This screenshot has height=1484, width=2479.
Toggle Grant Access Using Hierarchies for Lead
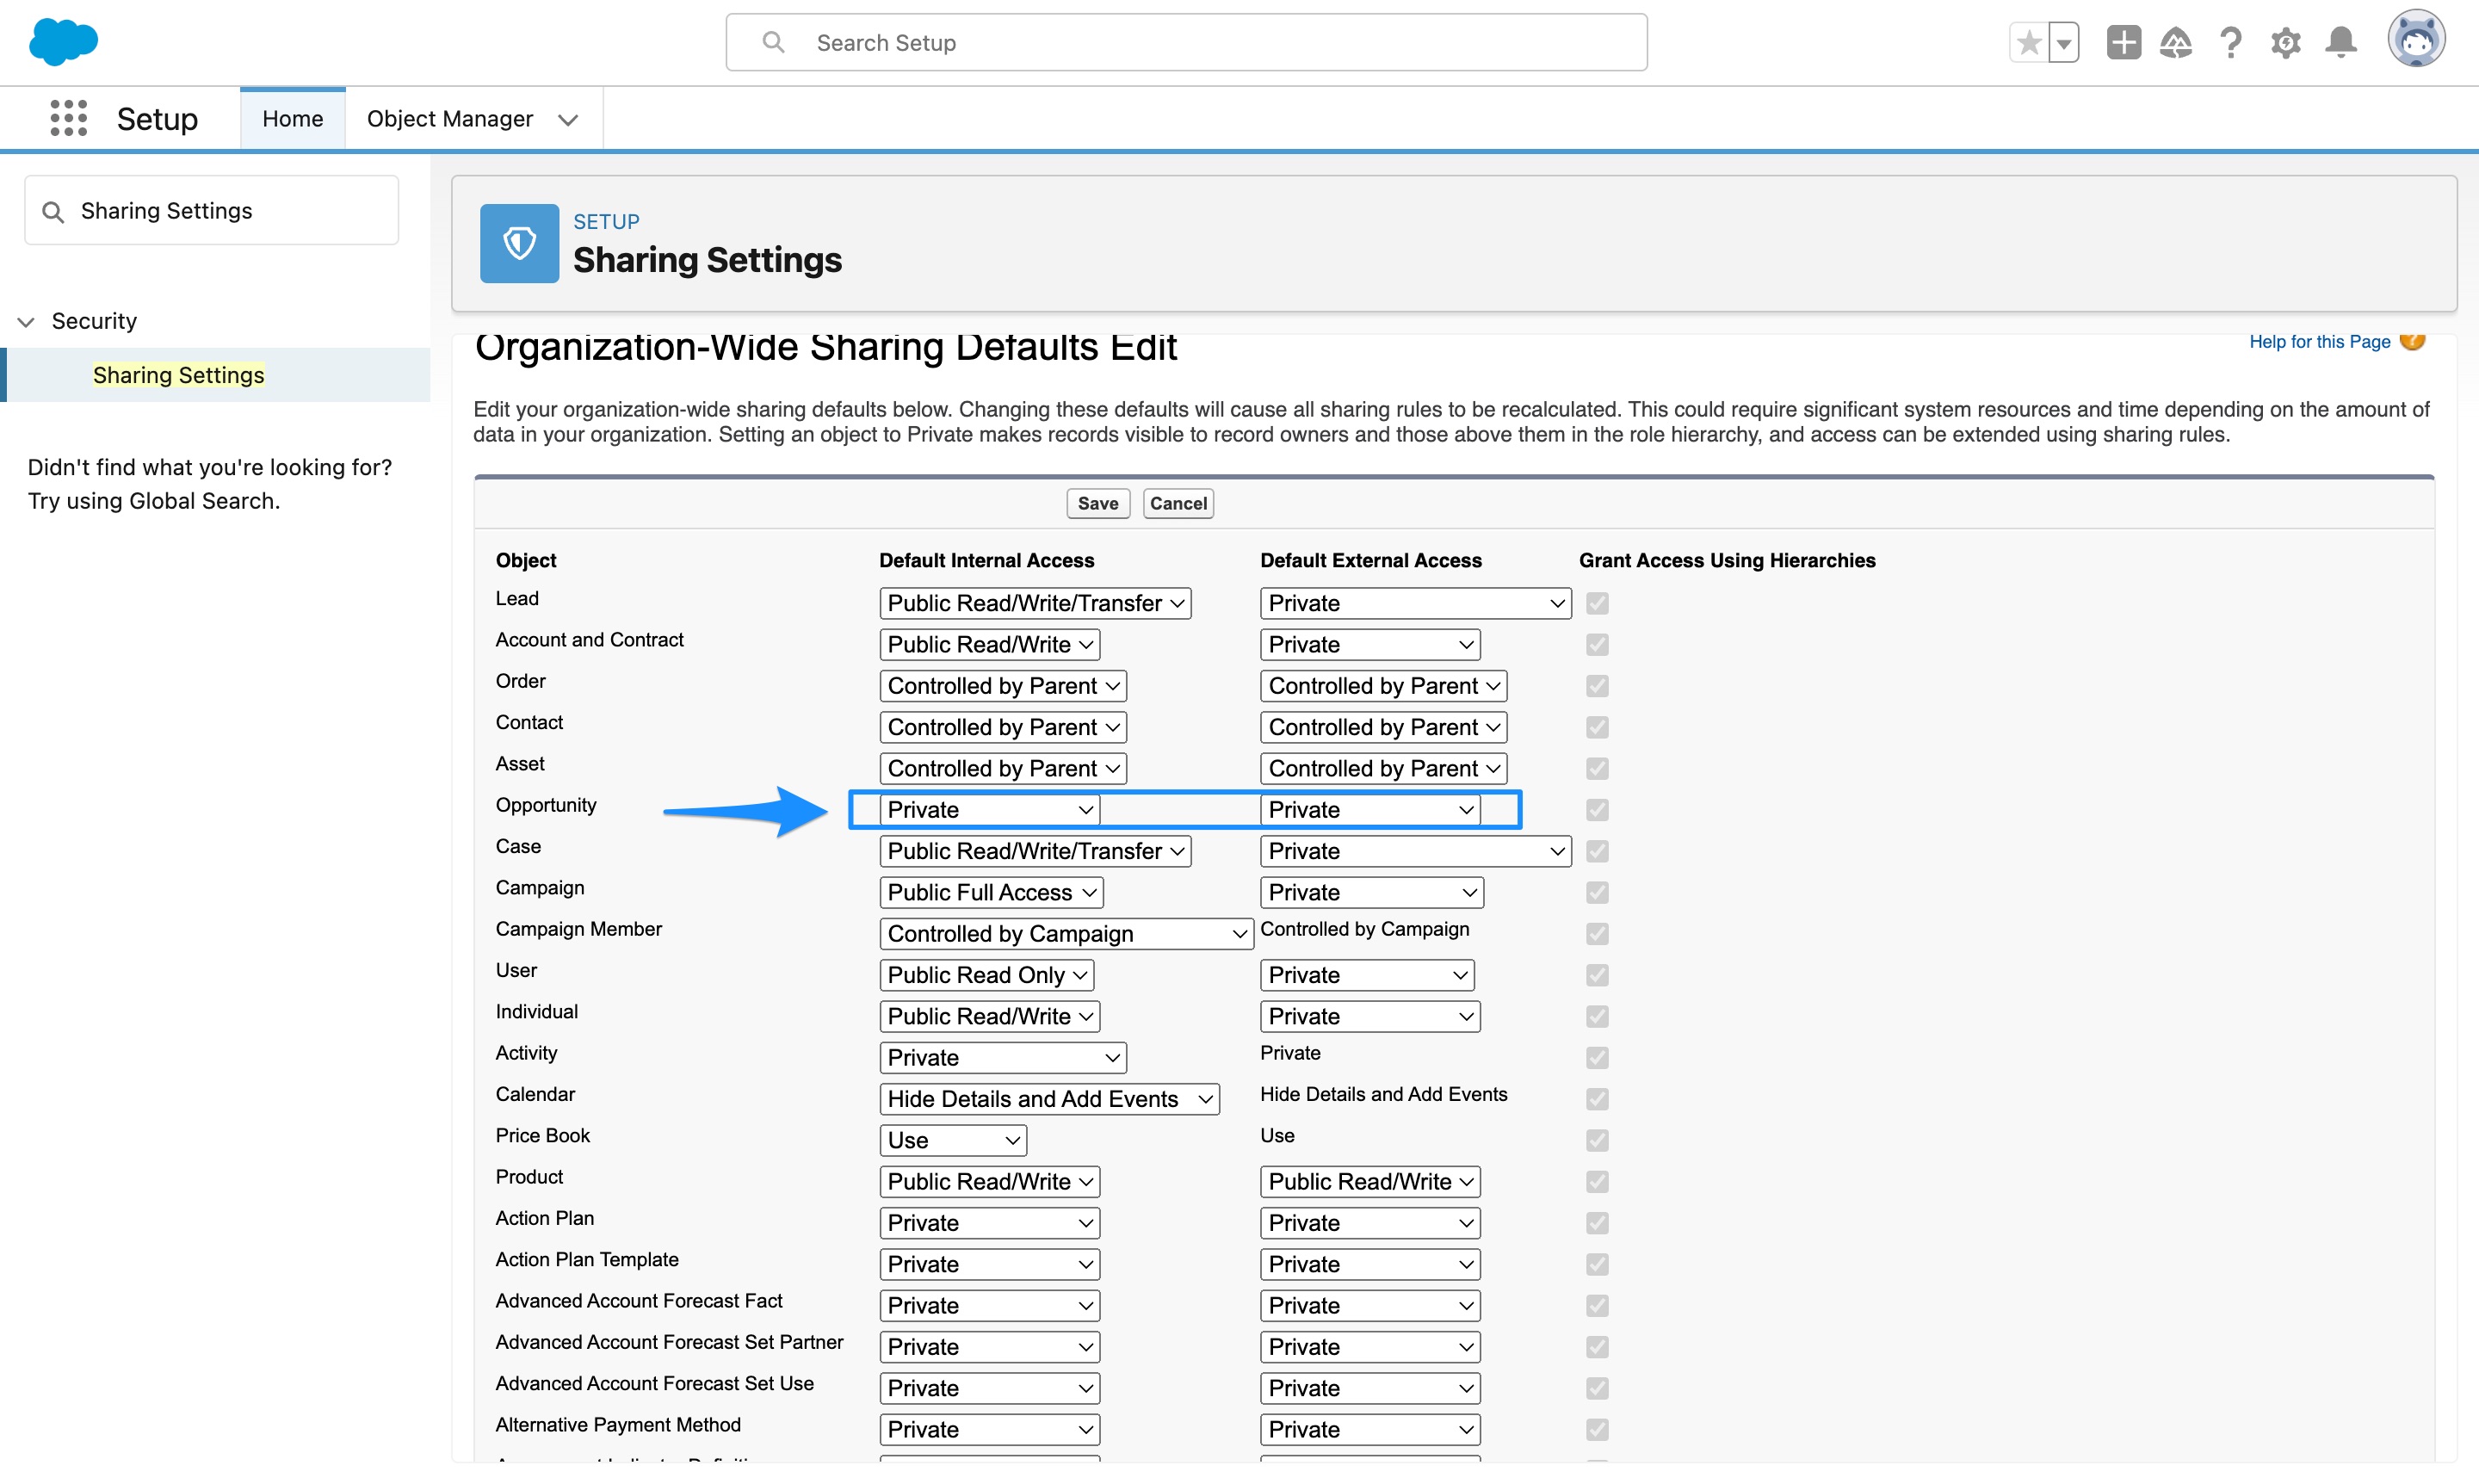(1597, 603)
